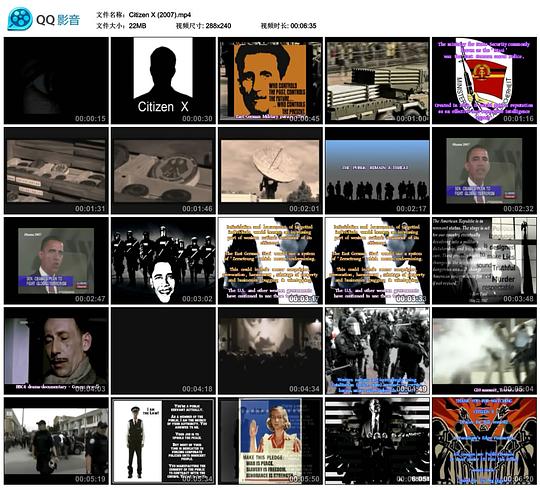Select the orange credits frame at 00:06:20
This screenshot has width=540, height=490.
pos(484,441)
